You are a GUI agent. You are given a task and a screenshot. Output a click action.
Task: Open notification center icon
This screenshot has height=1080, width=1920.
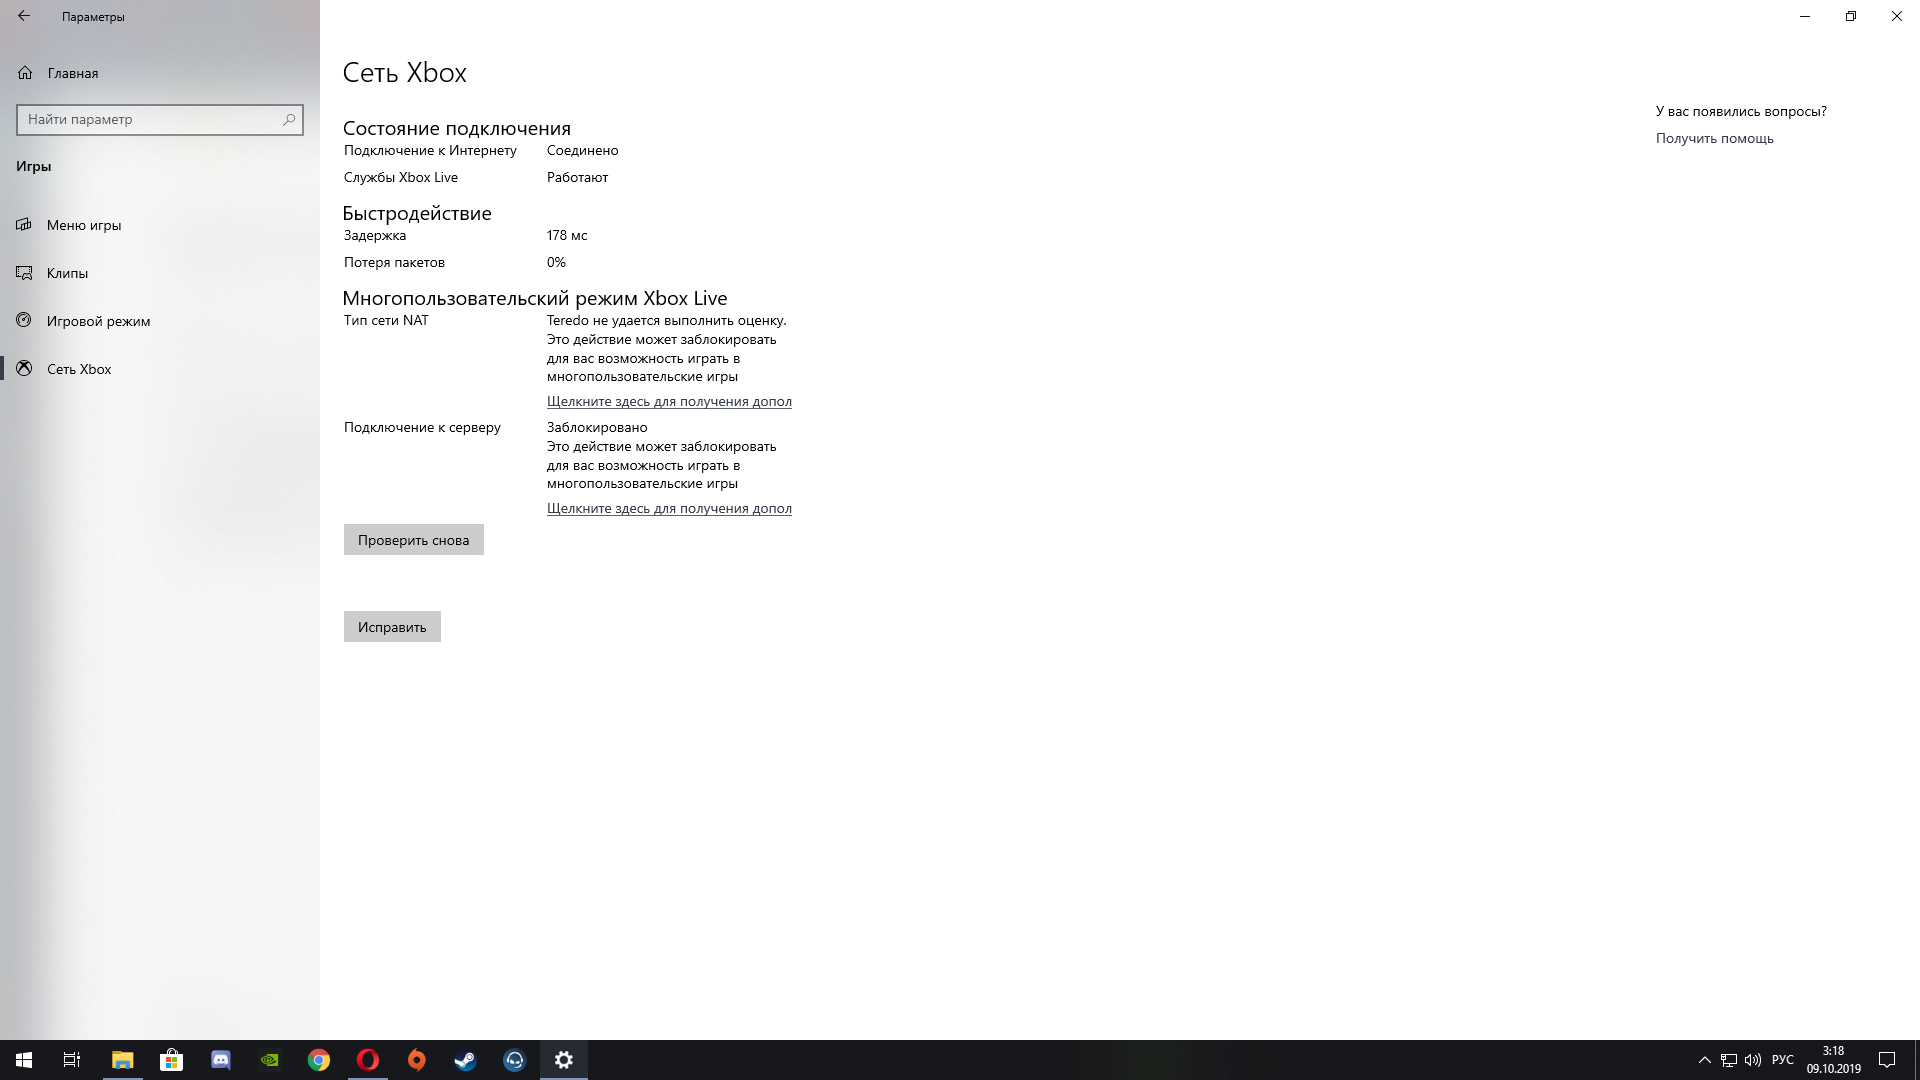pos(1887,1060)
